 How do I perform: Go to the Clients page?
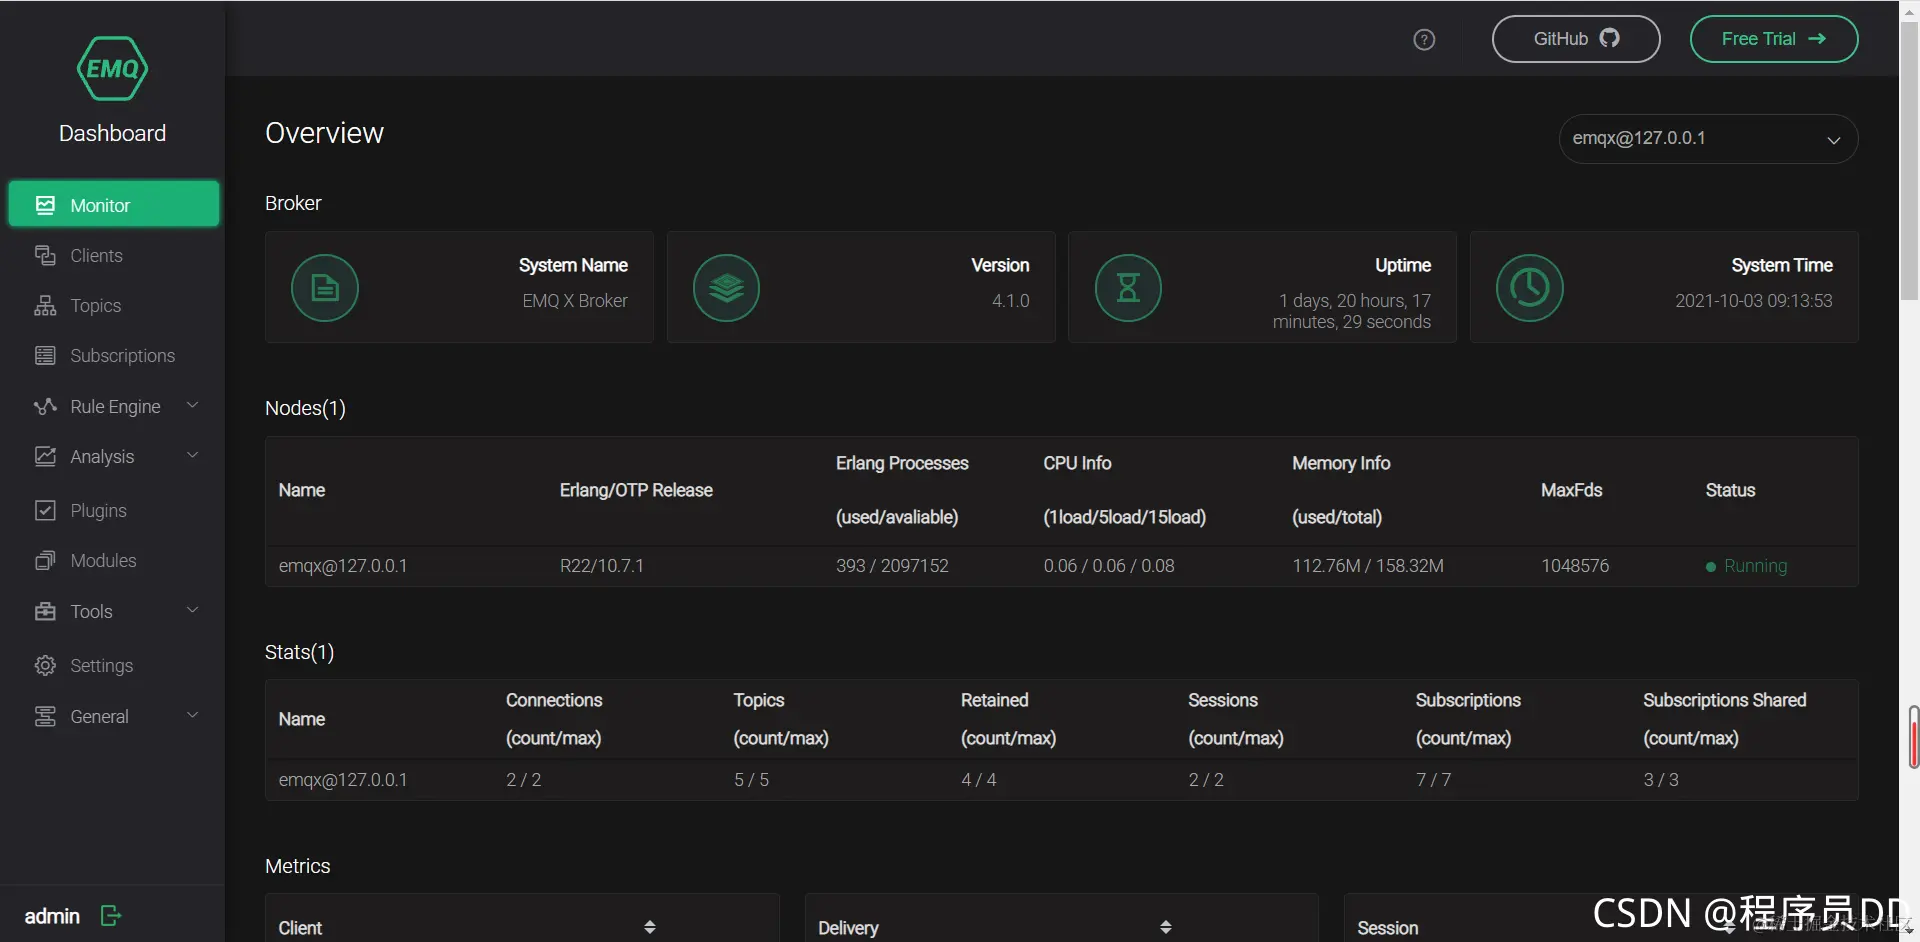(96, 255)
